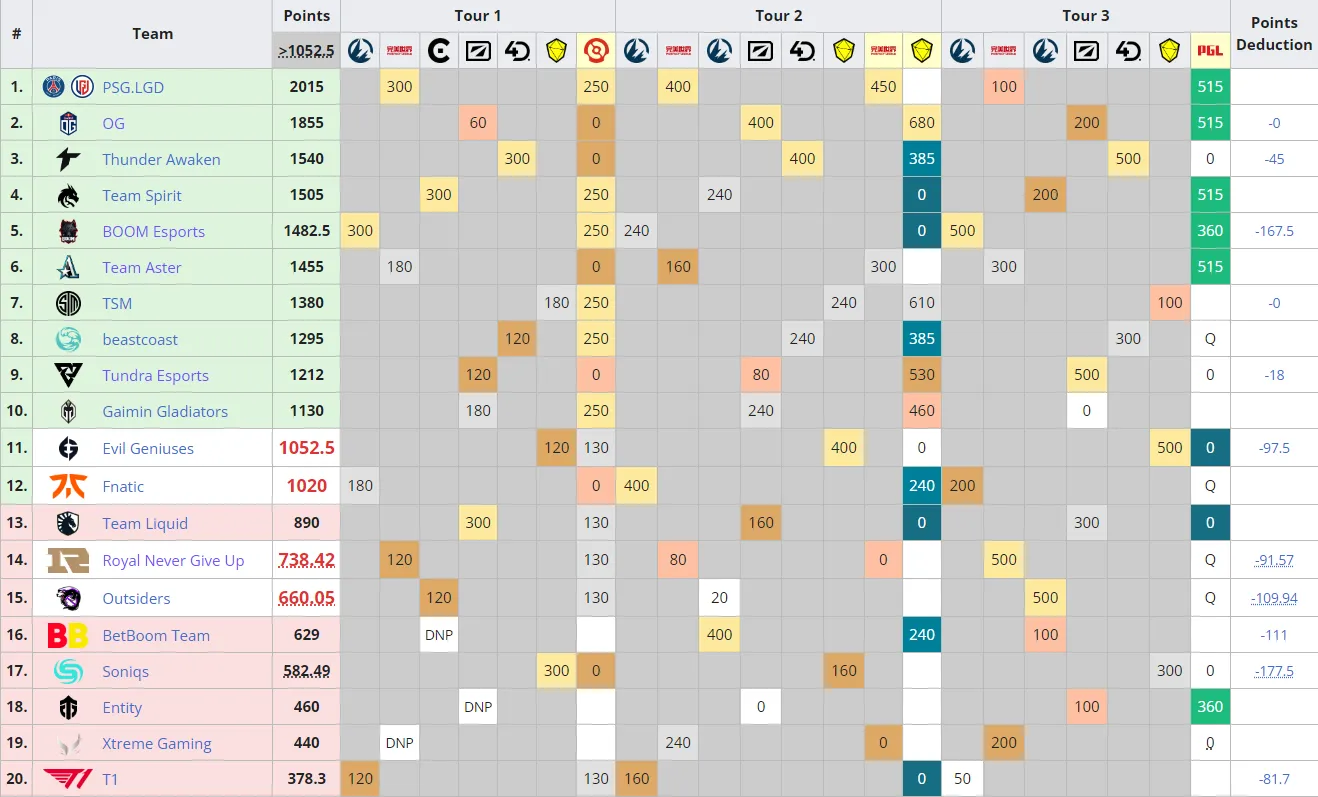Open the Gaimin Gladiators link
This screenshot has width=1318, height=797.
[x=165, y=411]
